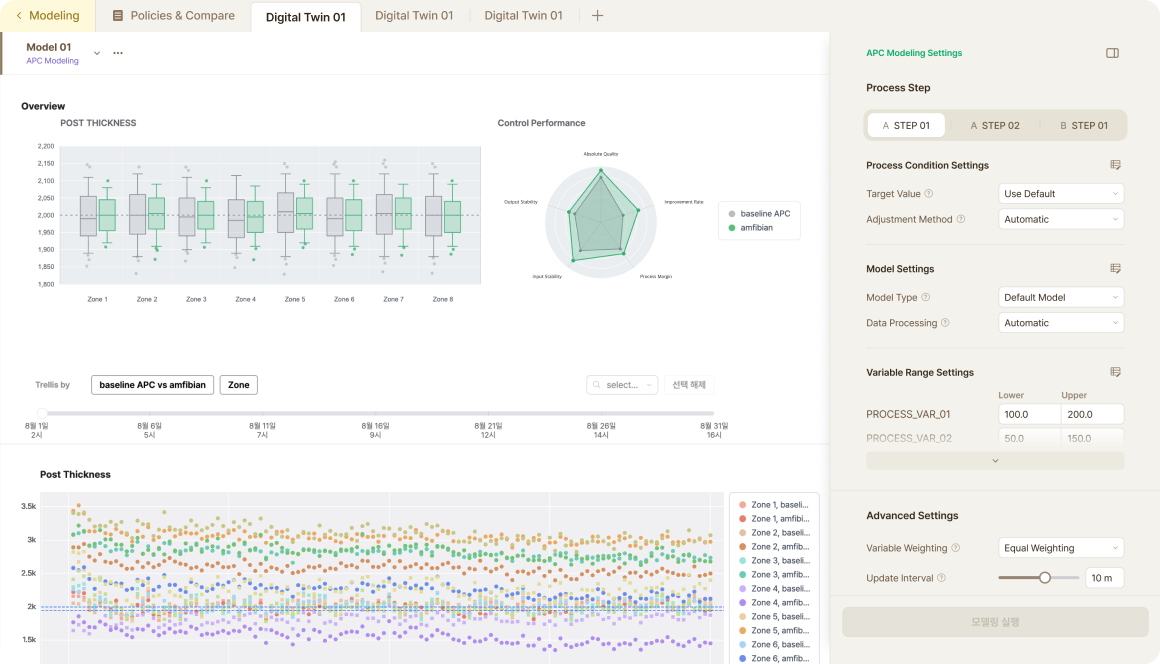Click the 모델링 실행 button

995,622
